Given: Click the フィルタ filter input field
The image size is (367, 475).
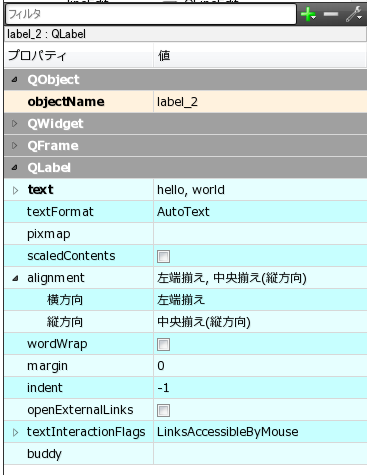Looking at the screenshot, I should (151, 14).
